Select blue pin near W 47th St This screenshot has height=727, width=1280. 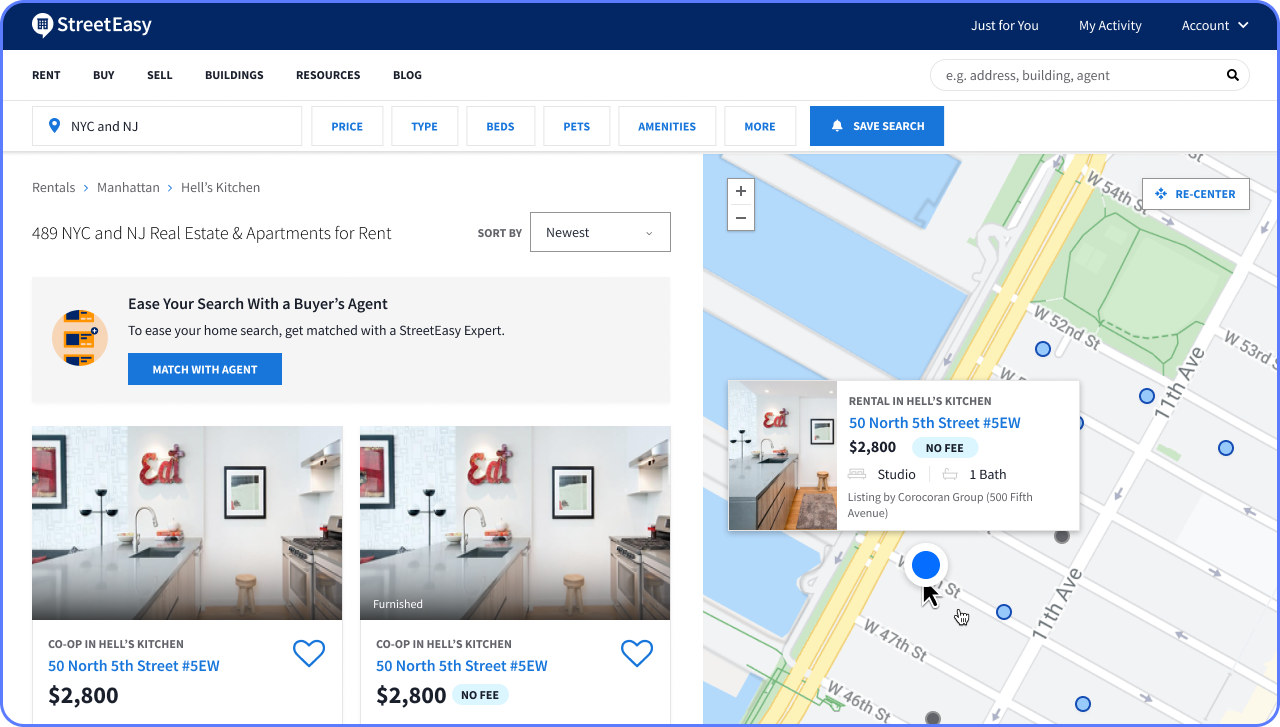pos(1004,612)
